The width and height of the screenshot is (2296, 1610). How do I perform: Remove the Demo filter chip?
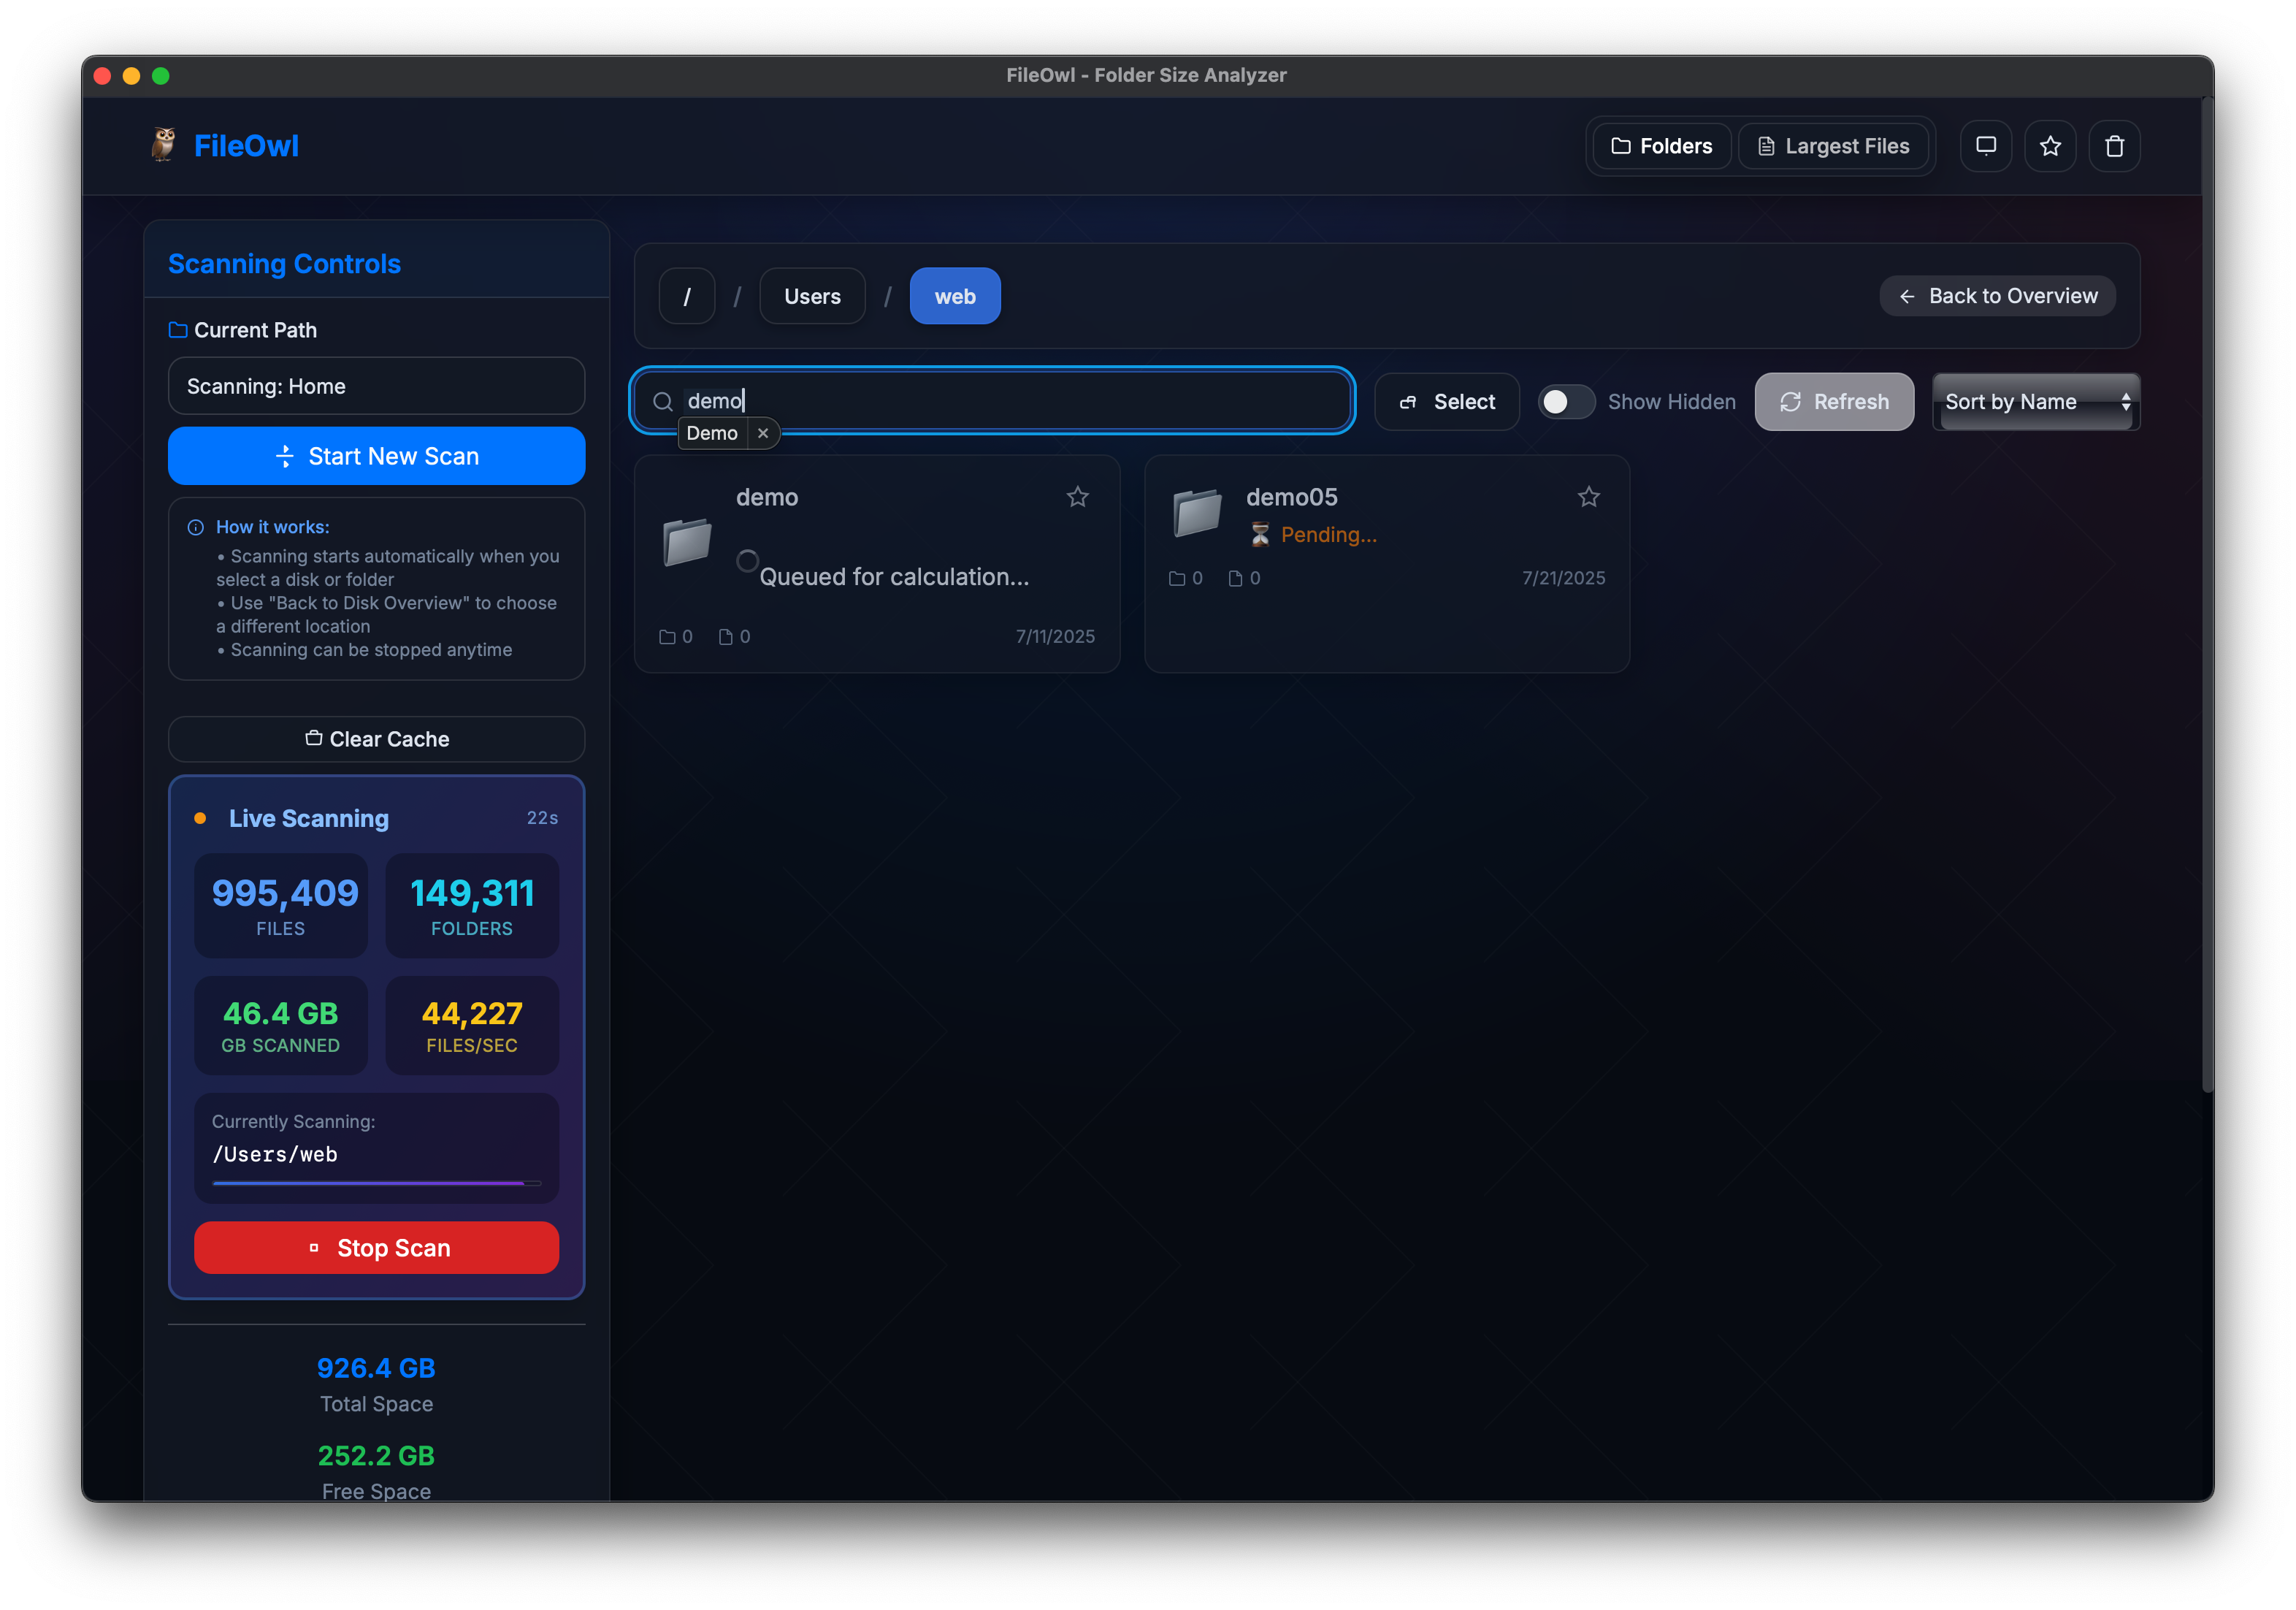(x=763, y=433)
